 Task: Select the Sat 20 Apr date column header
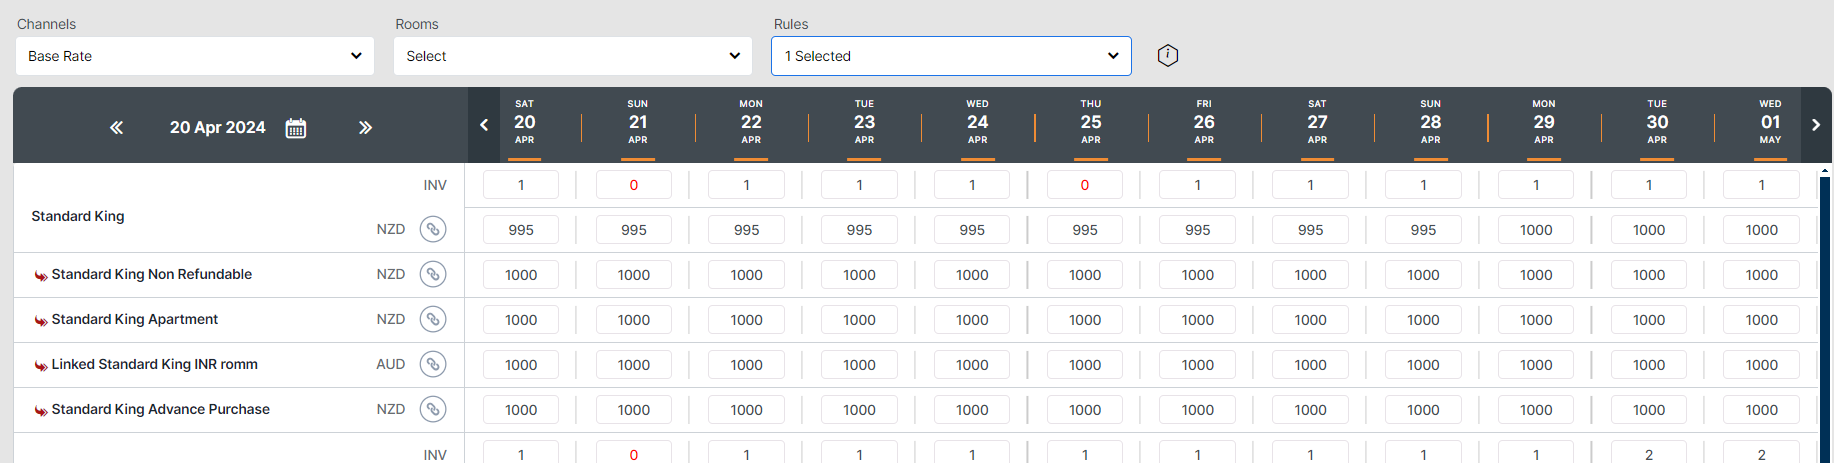coord(524,123)
